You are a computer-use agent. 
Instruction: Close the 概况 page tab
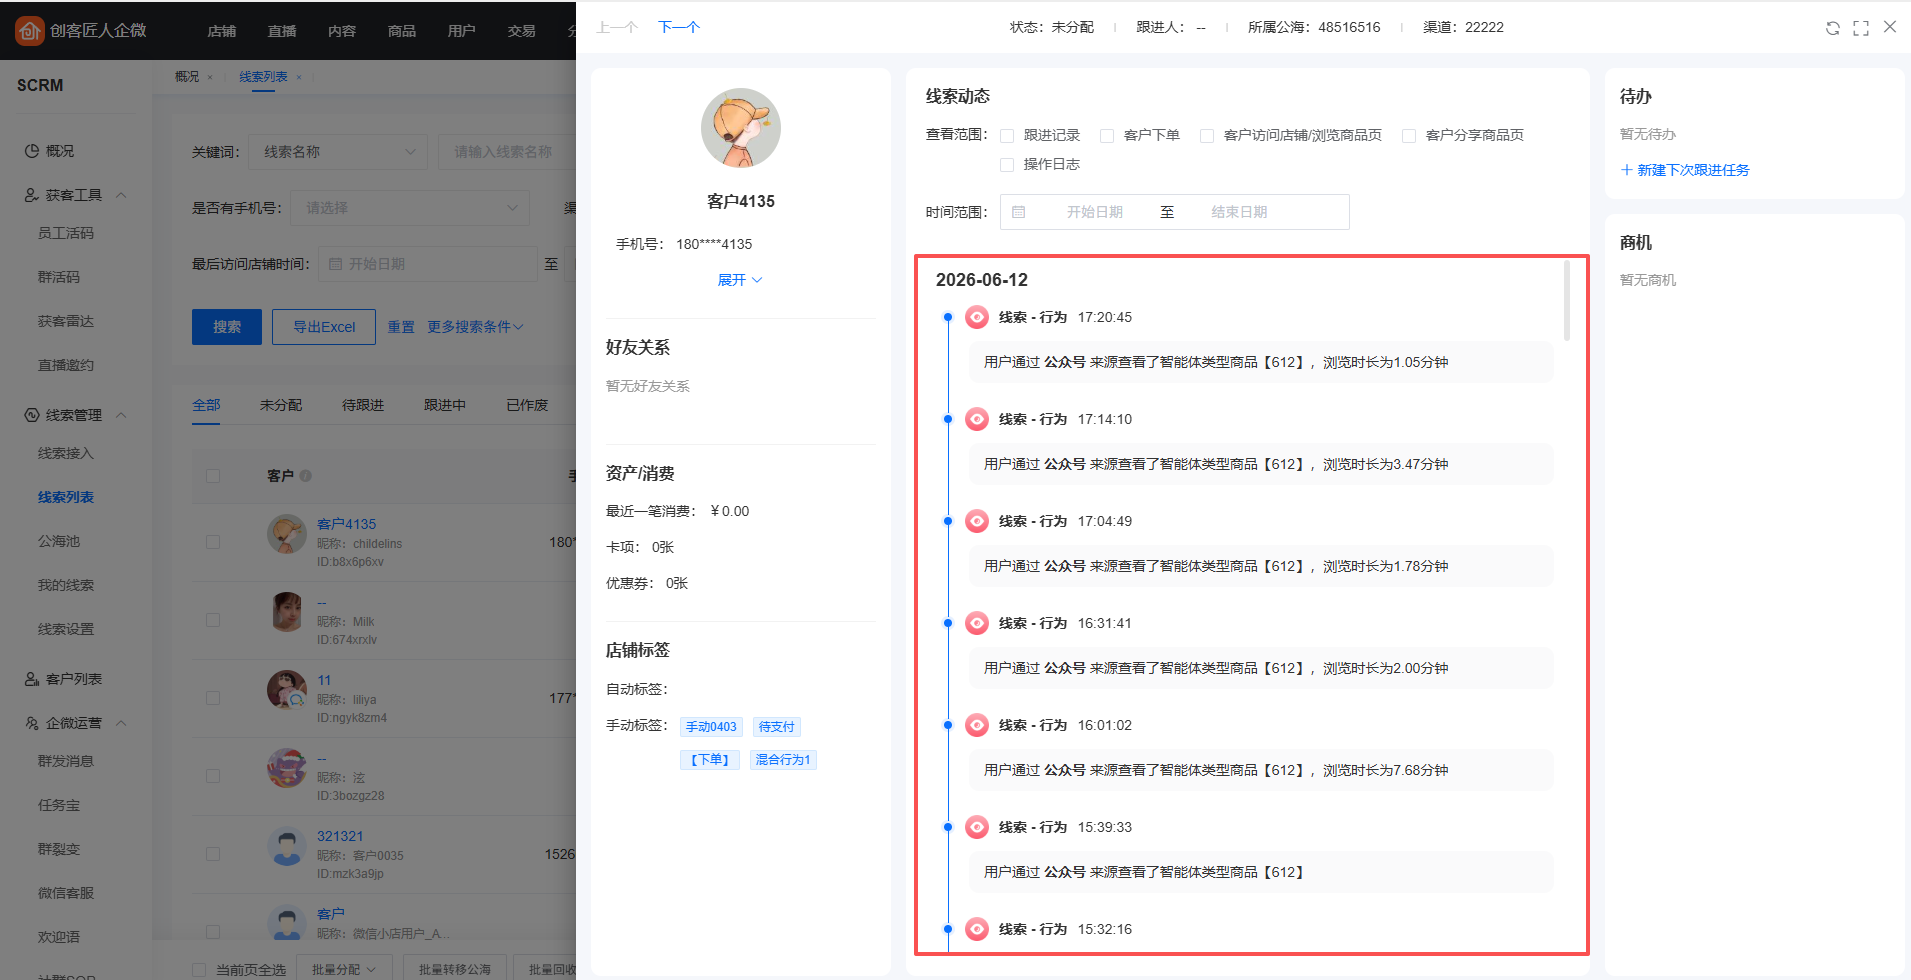click(210, 77)
